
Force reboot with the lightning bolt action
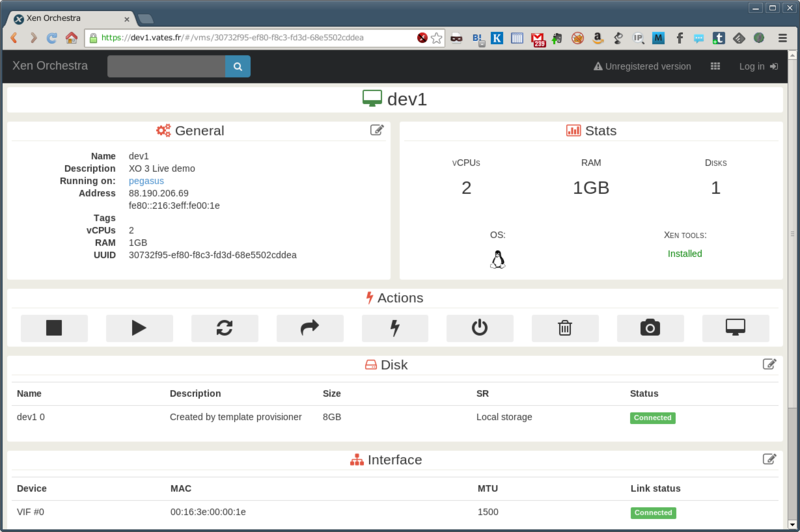click(x=395, y=328)
